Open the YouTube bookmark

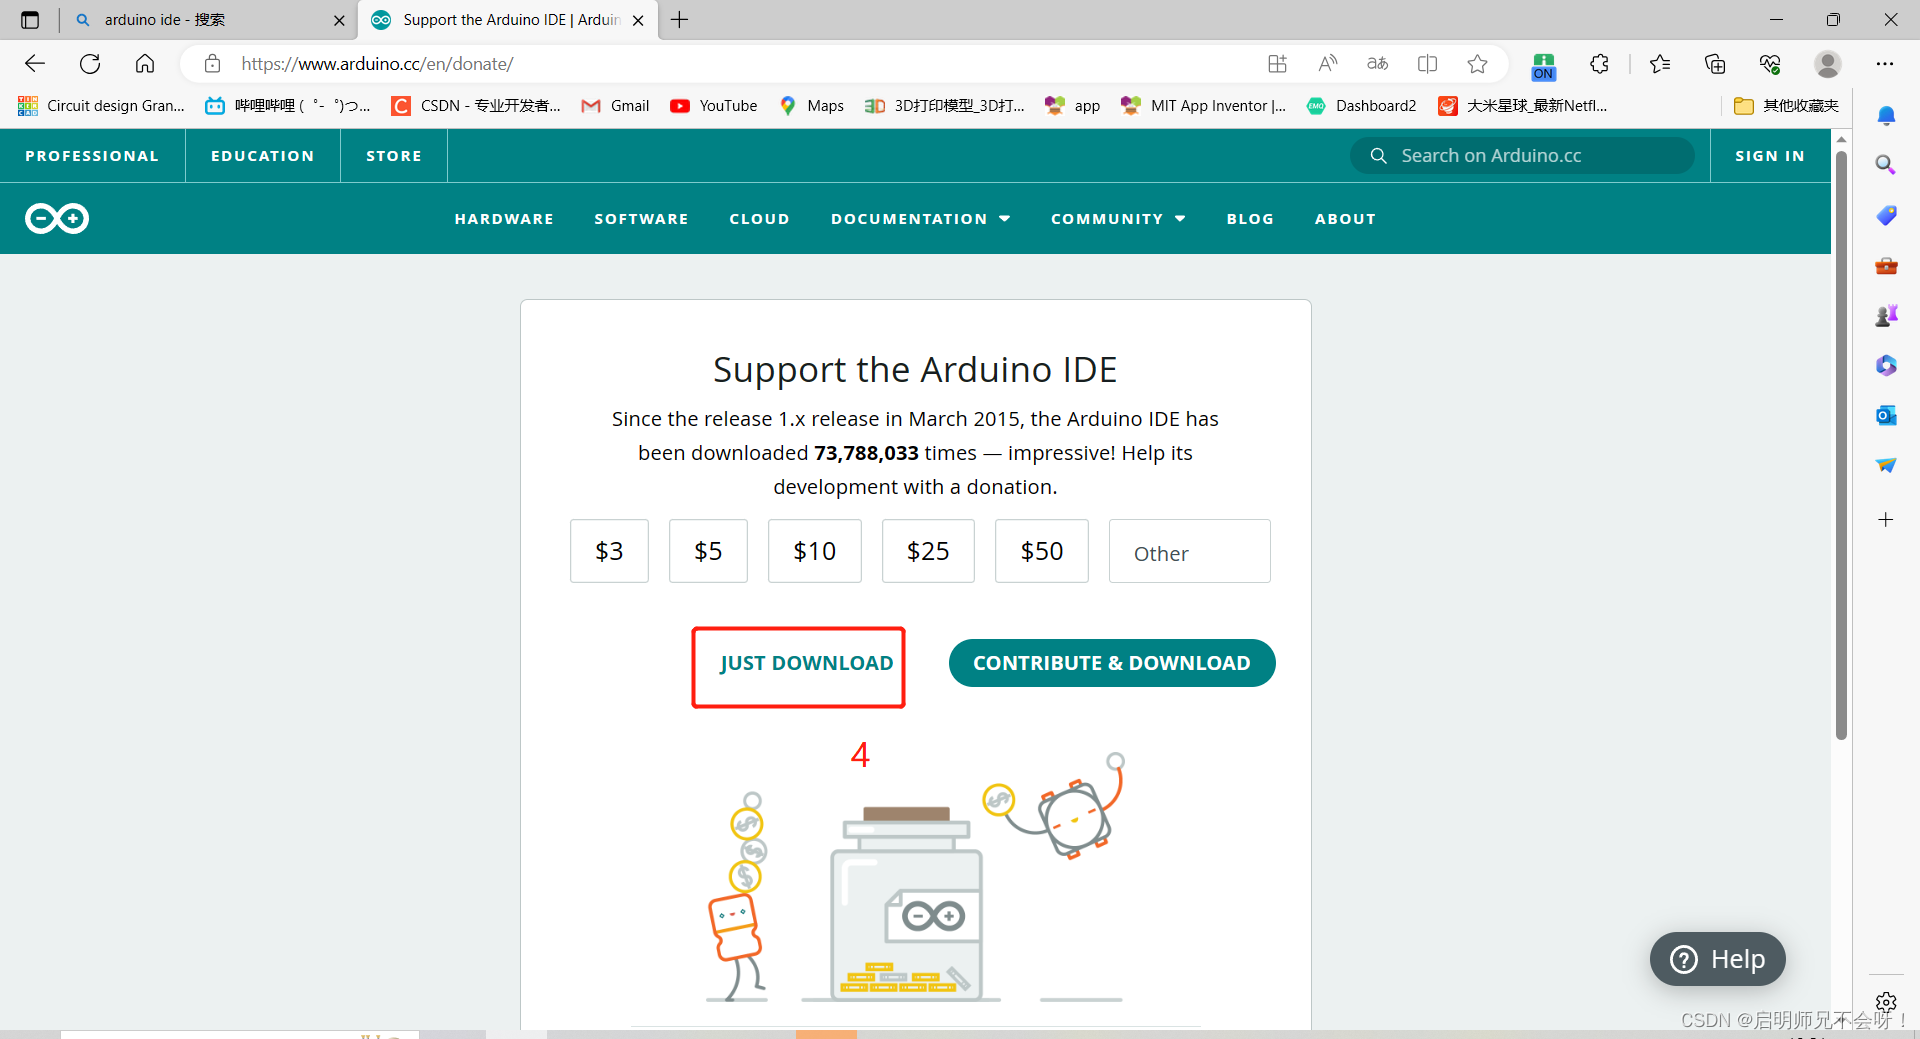[x=714, y=106]
